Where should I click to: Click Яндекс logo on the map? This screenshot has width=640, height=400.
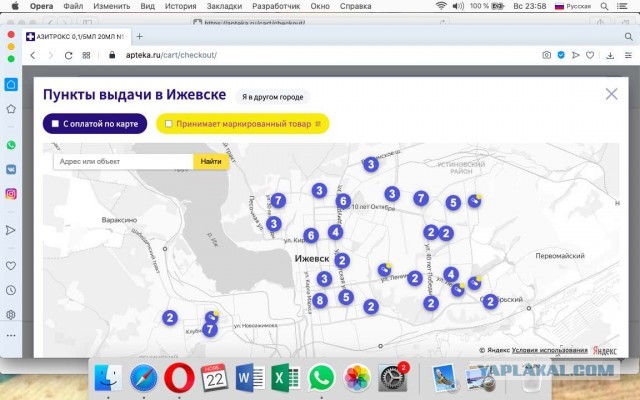coord(605,351)
